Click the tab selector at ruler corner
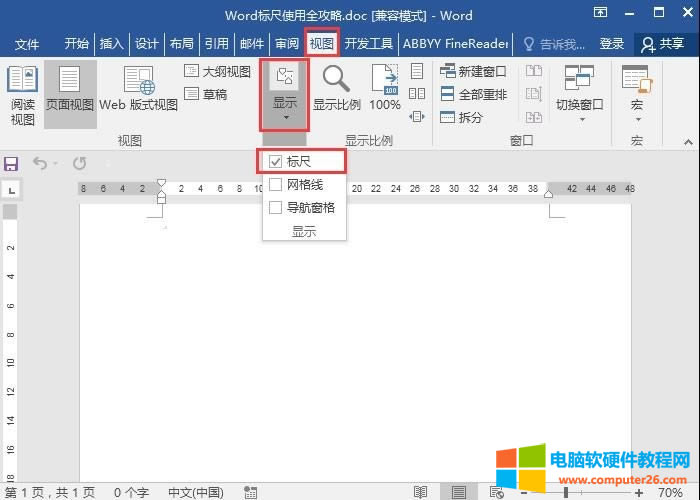 coord(11,189)
